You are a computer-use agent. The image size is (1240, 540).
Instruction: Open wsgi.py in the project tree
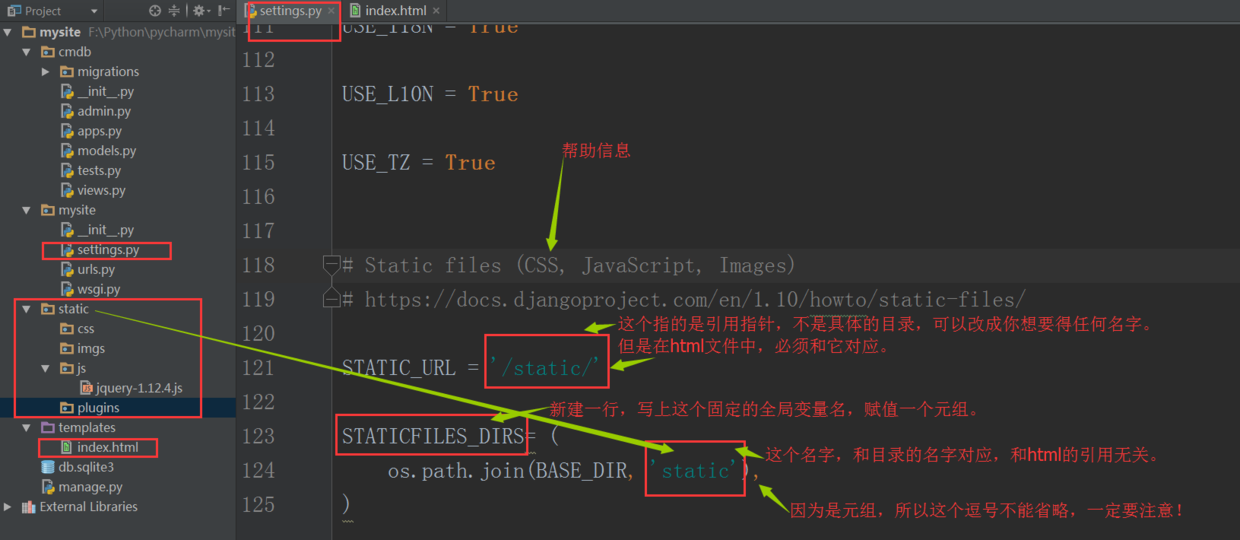click(x=90, y=289)
